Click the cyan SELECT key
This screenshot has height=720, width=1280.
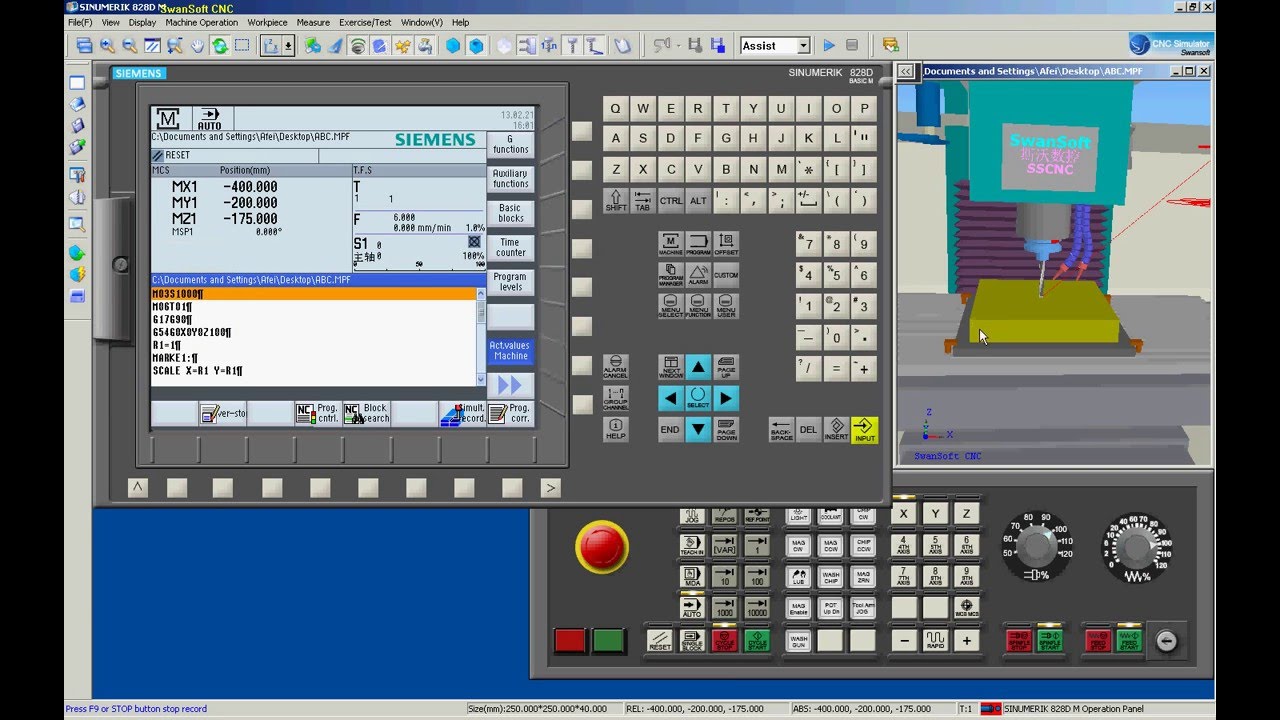[x=698, y=398]
